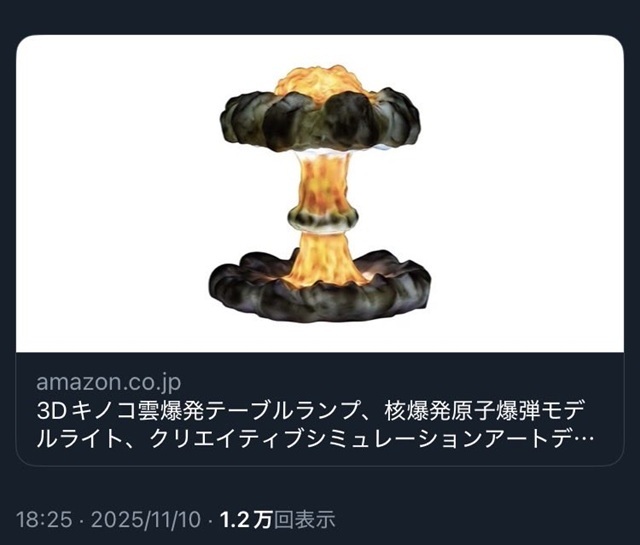Click the ellipsis ending the truncated title
The image size is (640, 545).
click(x=586, y=439)
